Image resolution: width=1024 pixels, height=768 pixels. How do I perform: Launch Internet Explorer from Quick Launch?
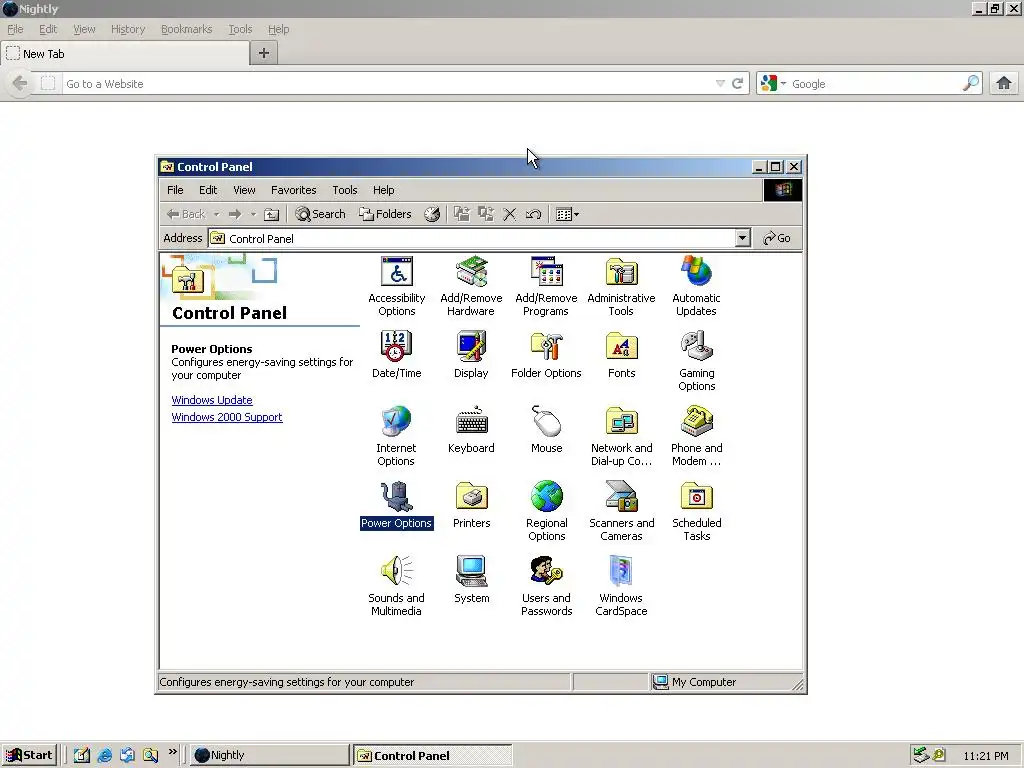click(x=104, y=755)
